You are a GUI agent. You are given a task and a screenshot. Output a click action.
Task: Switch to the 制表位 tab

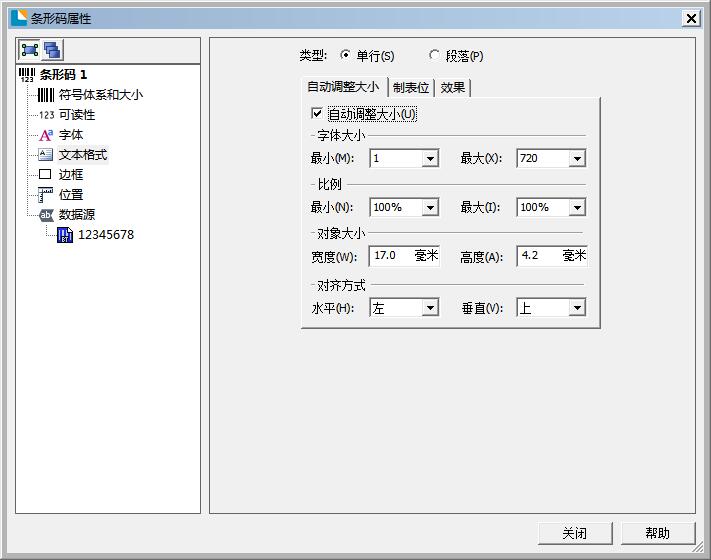tap(411, 88)
